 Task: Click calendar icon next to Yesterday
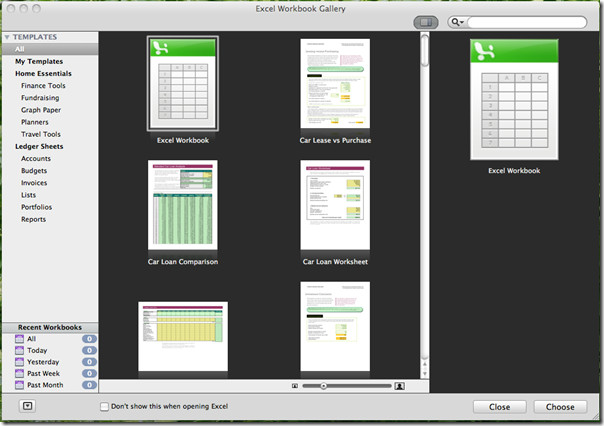coord(19,362)
